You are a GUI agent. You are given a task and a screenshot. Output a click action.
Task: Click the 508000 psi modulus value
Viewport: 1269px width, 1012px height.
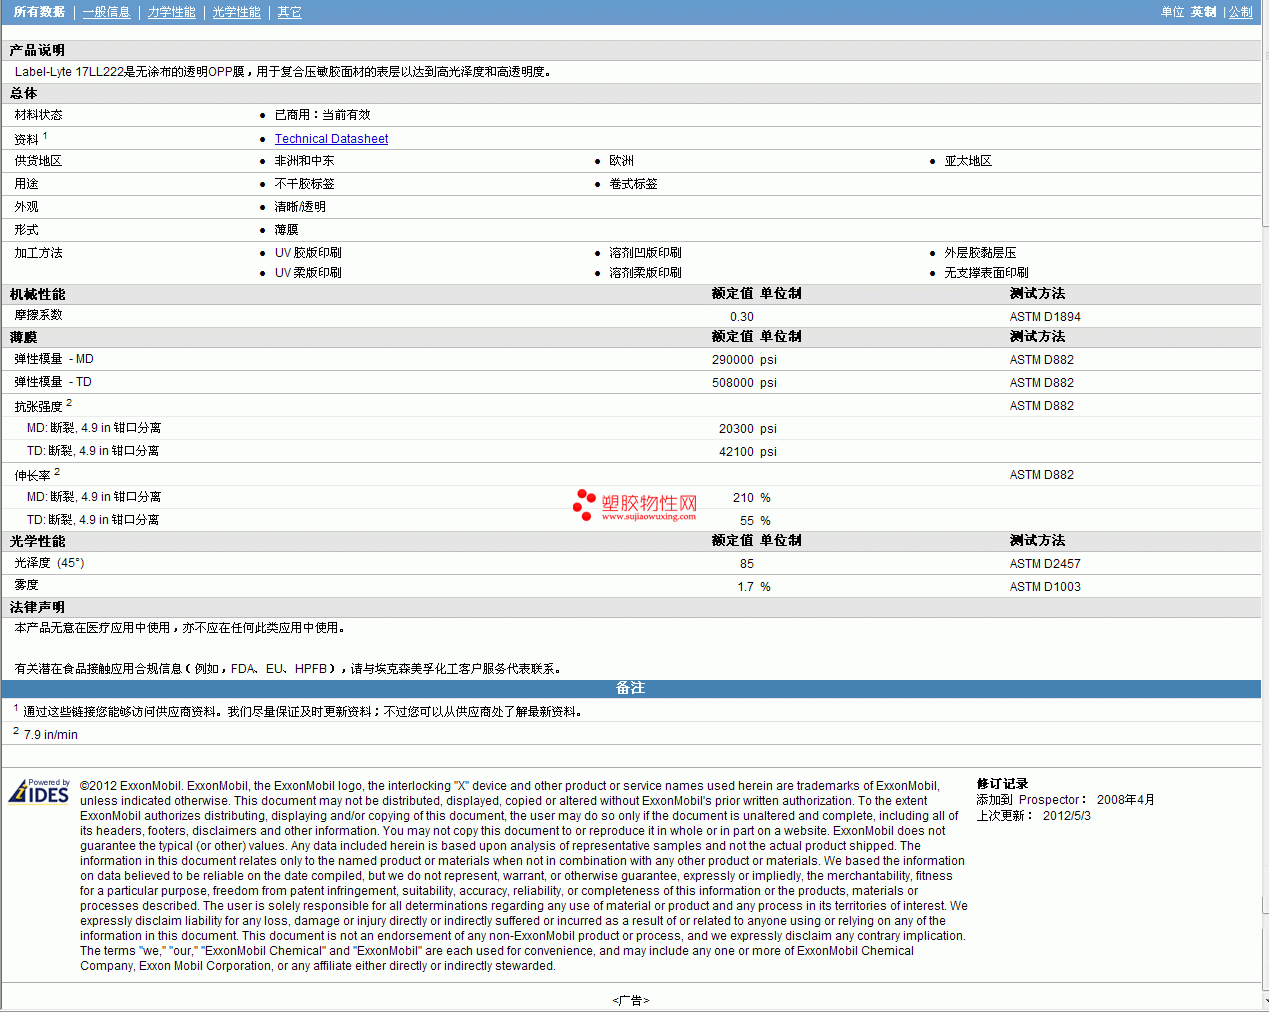click(x=744, y=383)
